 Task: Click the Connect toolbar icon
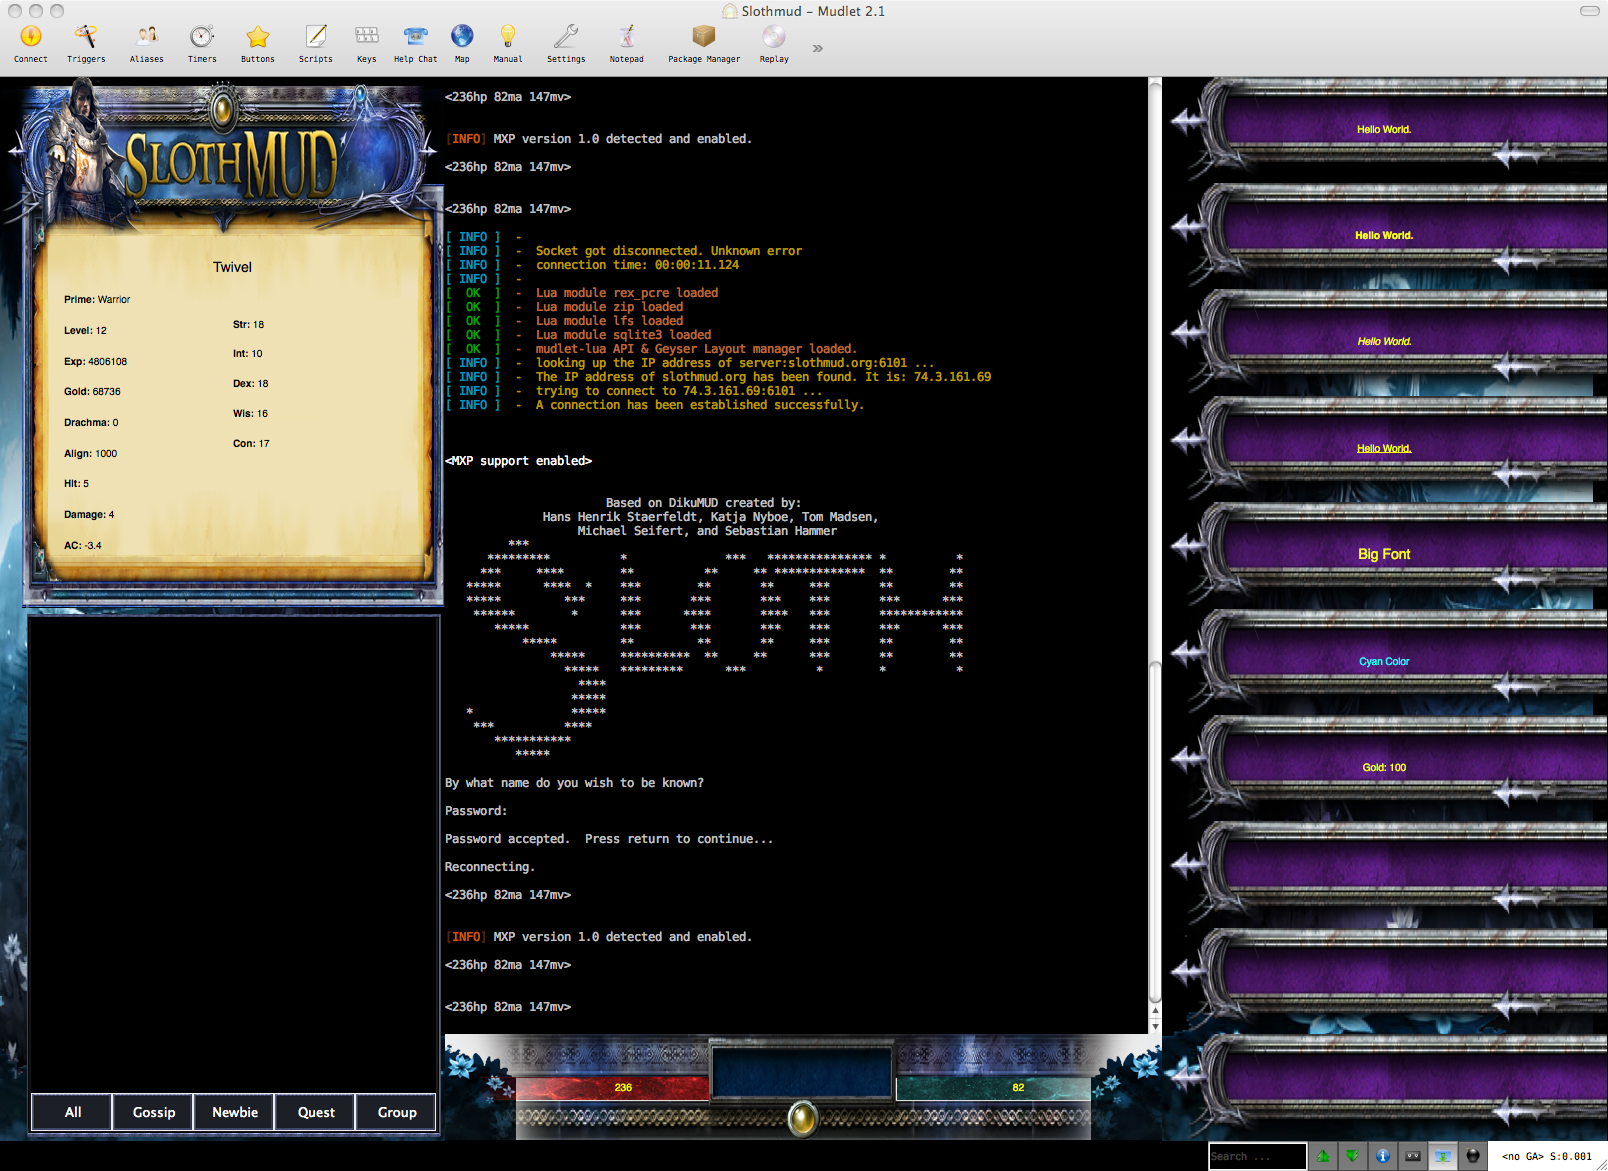click(31, 44)
